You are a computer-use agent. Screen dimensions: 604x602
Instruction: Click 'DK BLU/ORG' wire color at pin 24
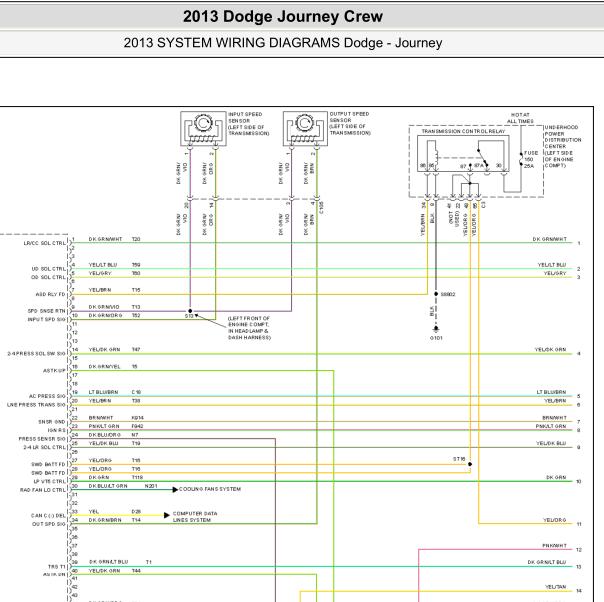pyautogui.click(x=105, y=435)
